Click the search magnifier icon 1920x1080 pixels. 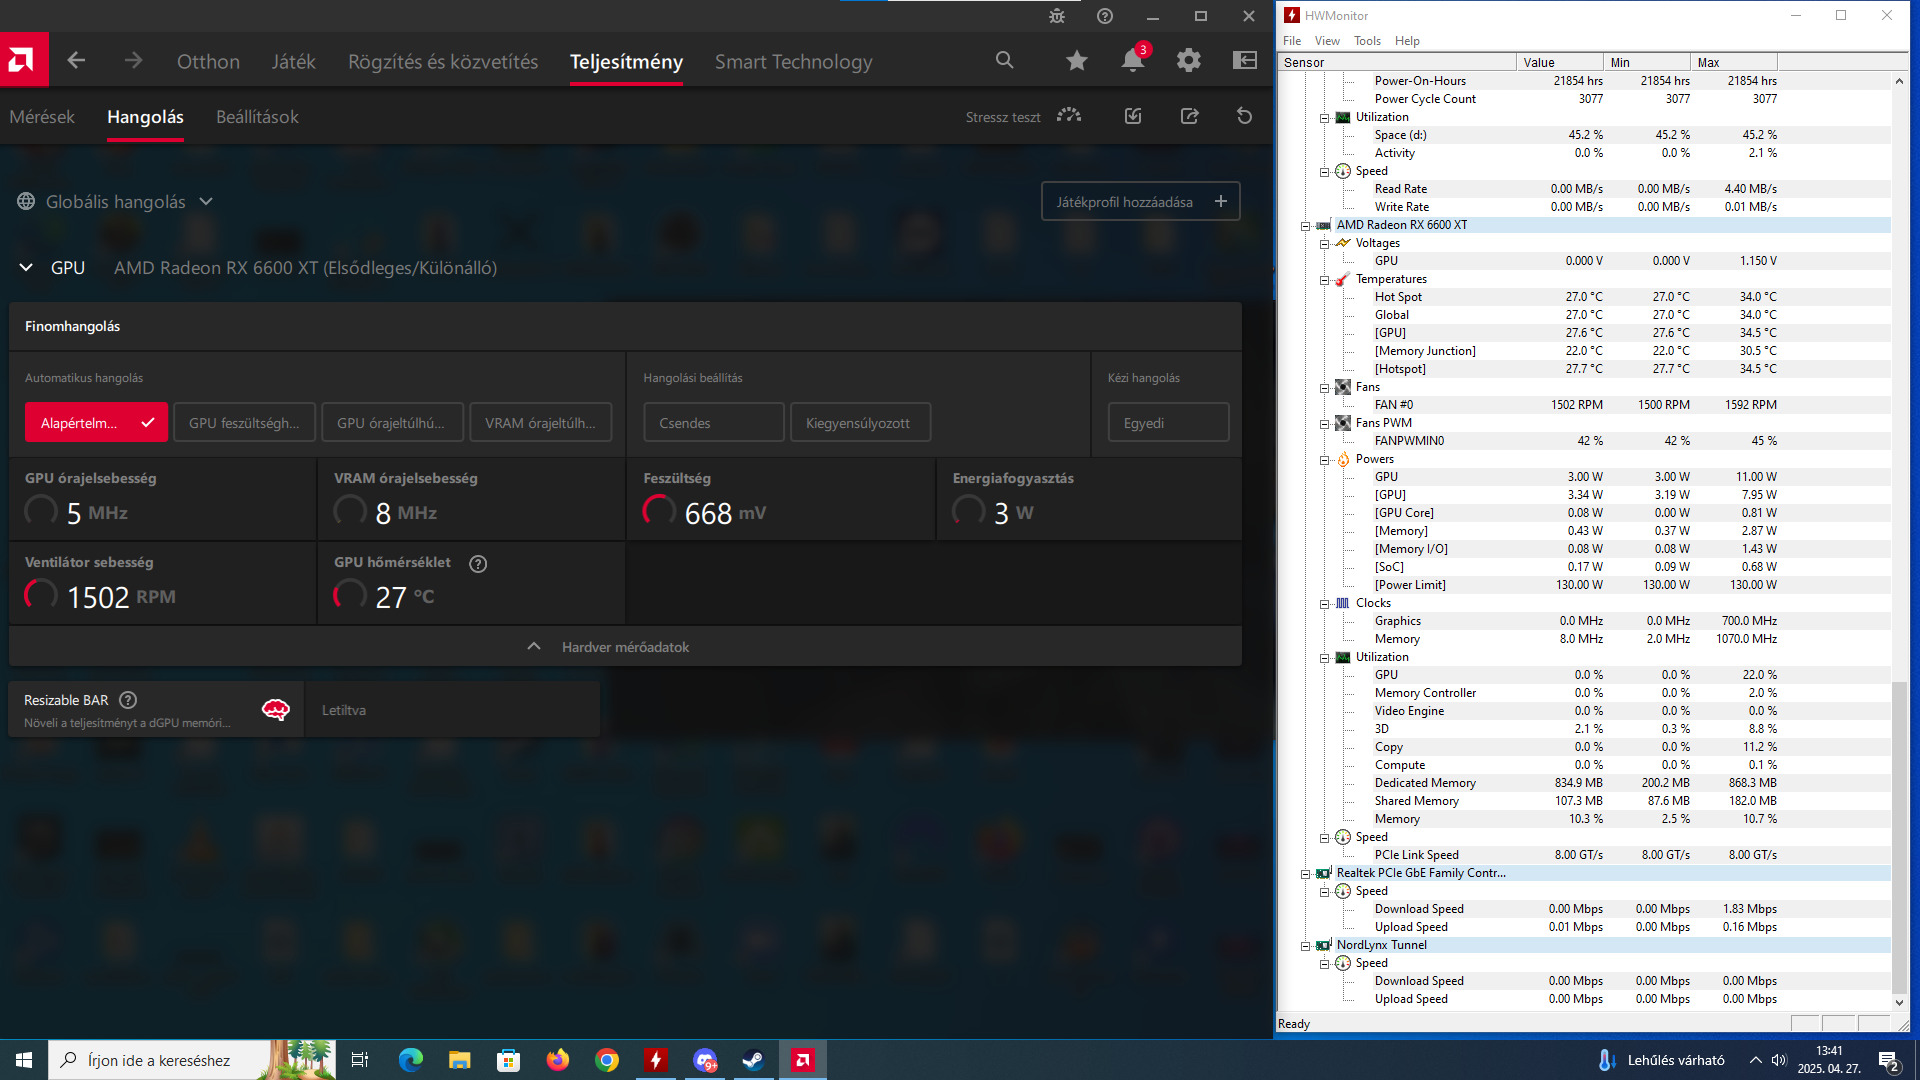click(1004, 61)
